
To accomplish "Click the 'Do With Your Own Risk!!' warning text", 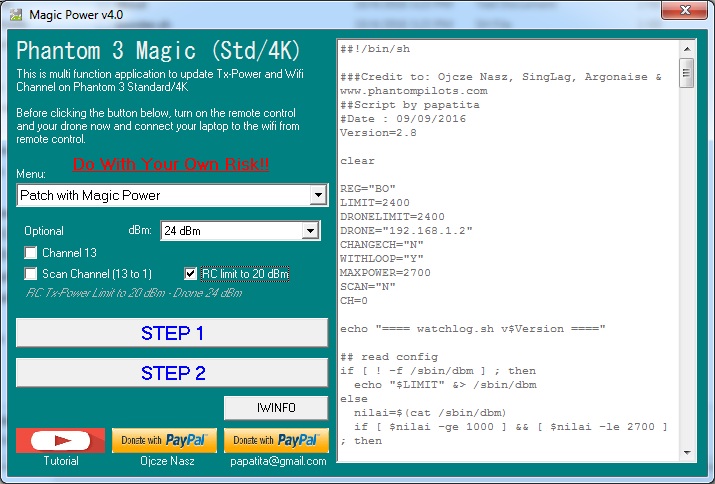I will point(171,164).
